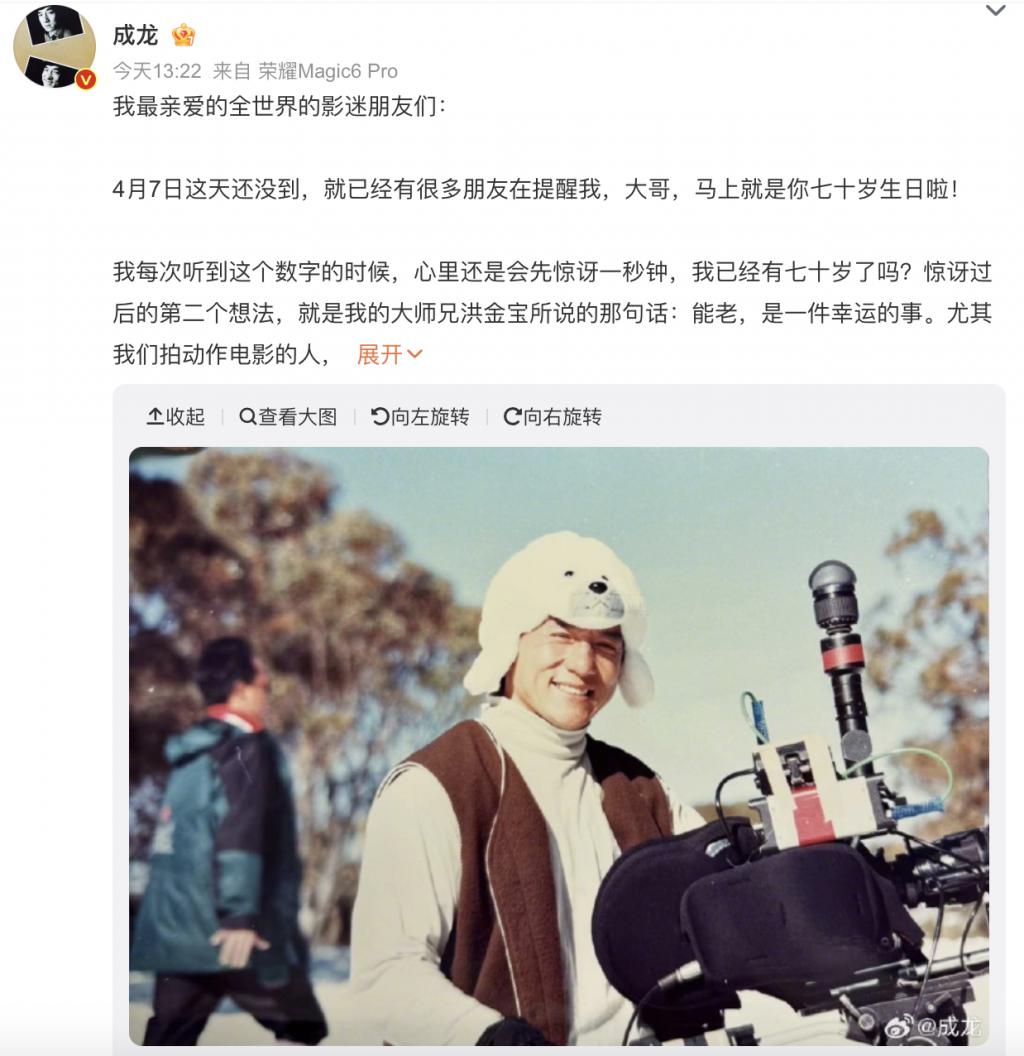
Task: Open the 成龙 username link
Action: pos(135,35)
